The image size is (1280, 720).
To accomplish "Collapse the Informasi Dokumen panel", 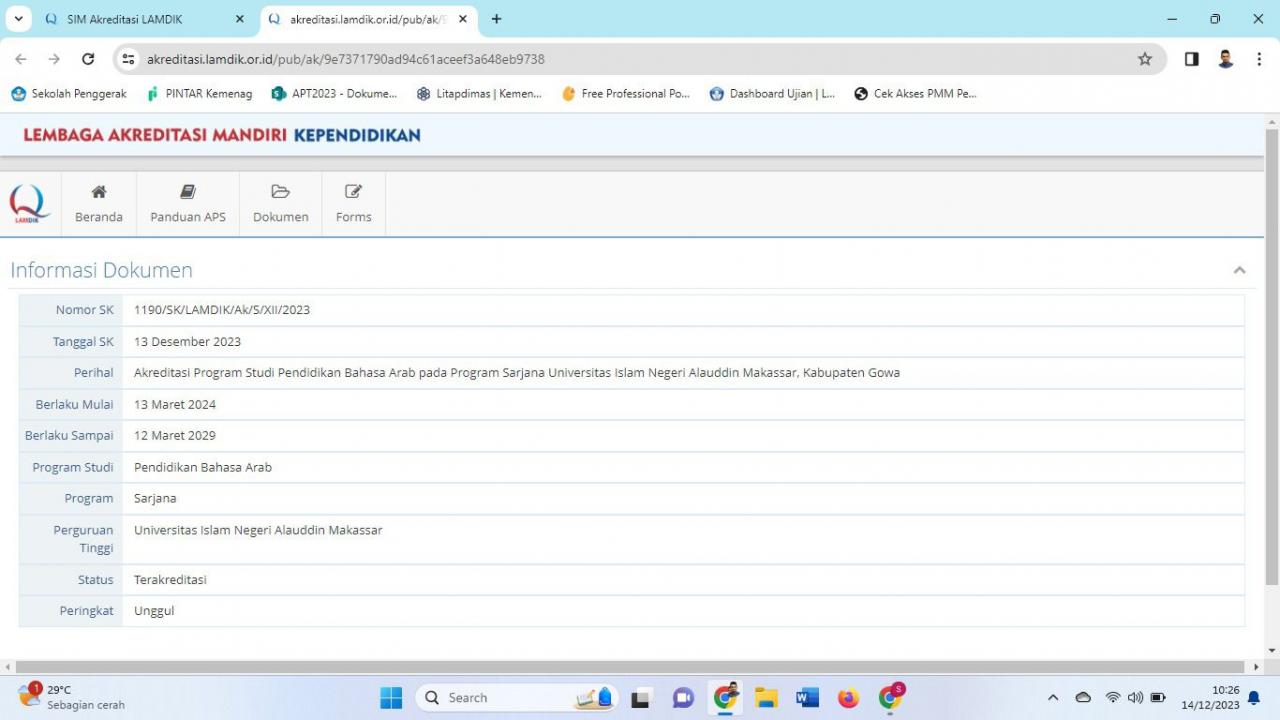I will point(1239,270).
